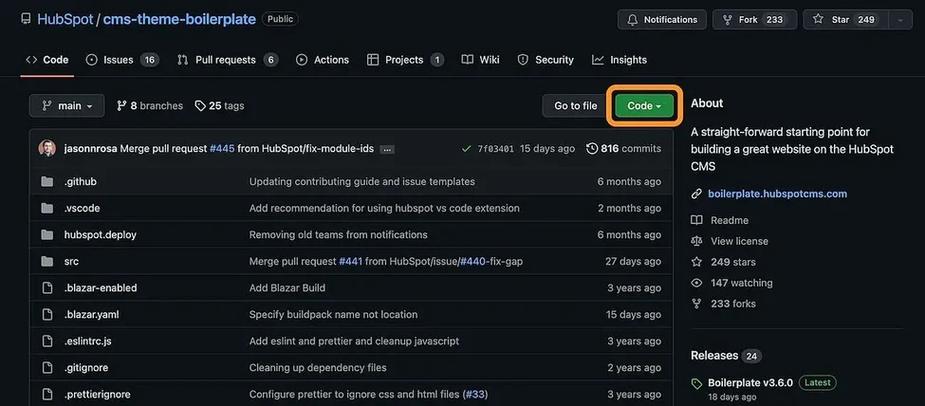Click the link icon beside boilerplate.hubspotcms.com
925x406 pixels.
697,194
